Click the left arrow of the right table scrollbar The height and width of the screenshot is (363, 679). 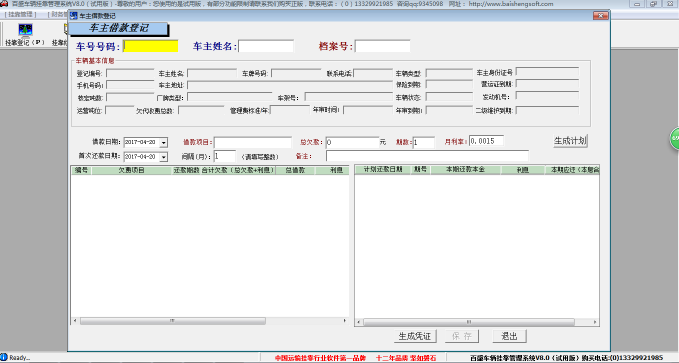coord(359,322)
